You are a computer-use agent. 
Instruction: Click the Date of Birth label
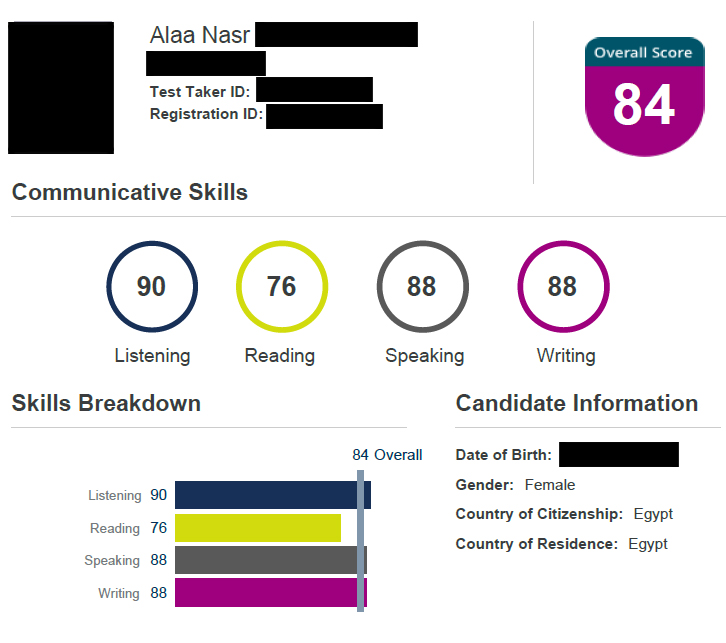tap(503, 455)
